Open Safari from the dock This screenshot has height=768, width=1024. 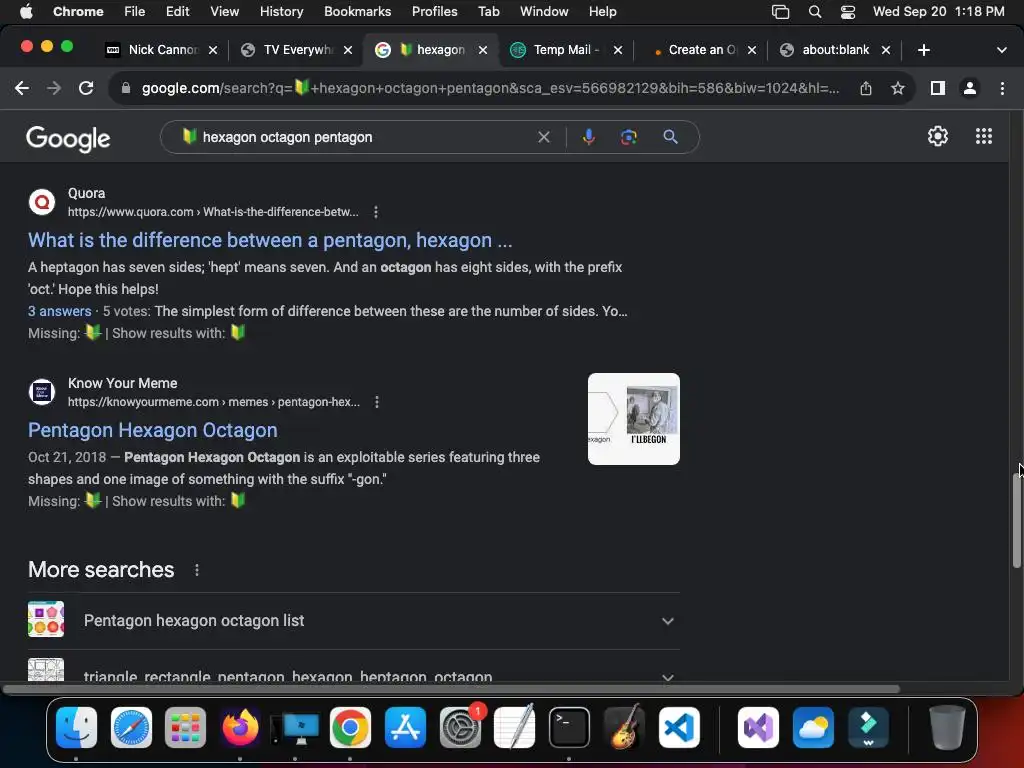tap(131, 728)
